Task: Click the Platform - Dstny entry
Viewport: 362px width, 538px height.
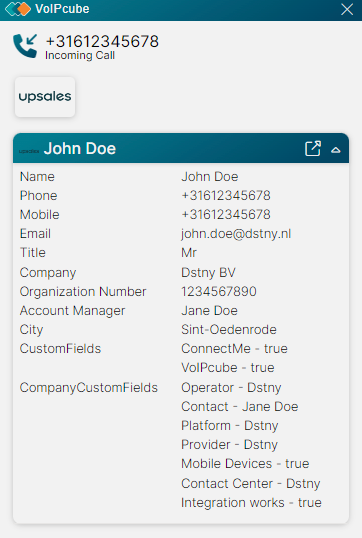Action: pyautogui.click(x=230, y=426)
